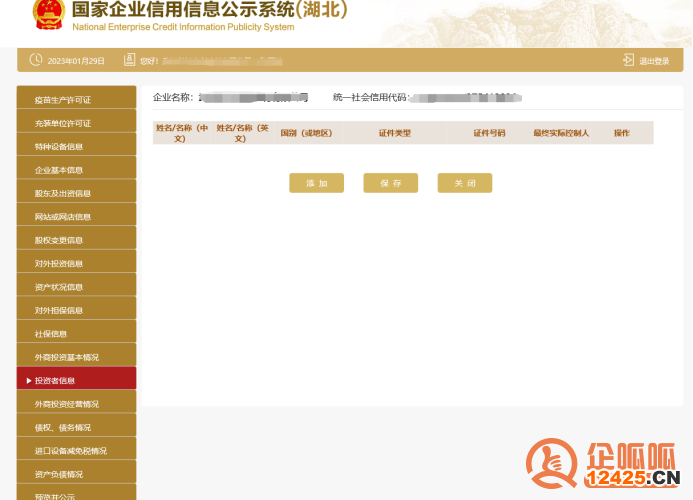Click the national emblem logo icon

[x=46, y=13]
